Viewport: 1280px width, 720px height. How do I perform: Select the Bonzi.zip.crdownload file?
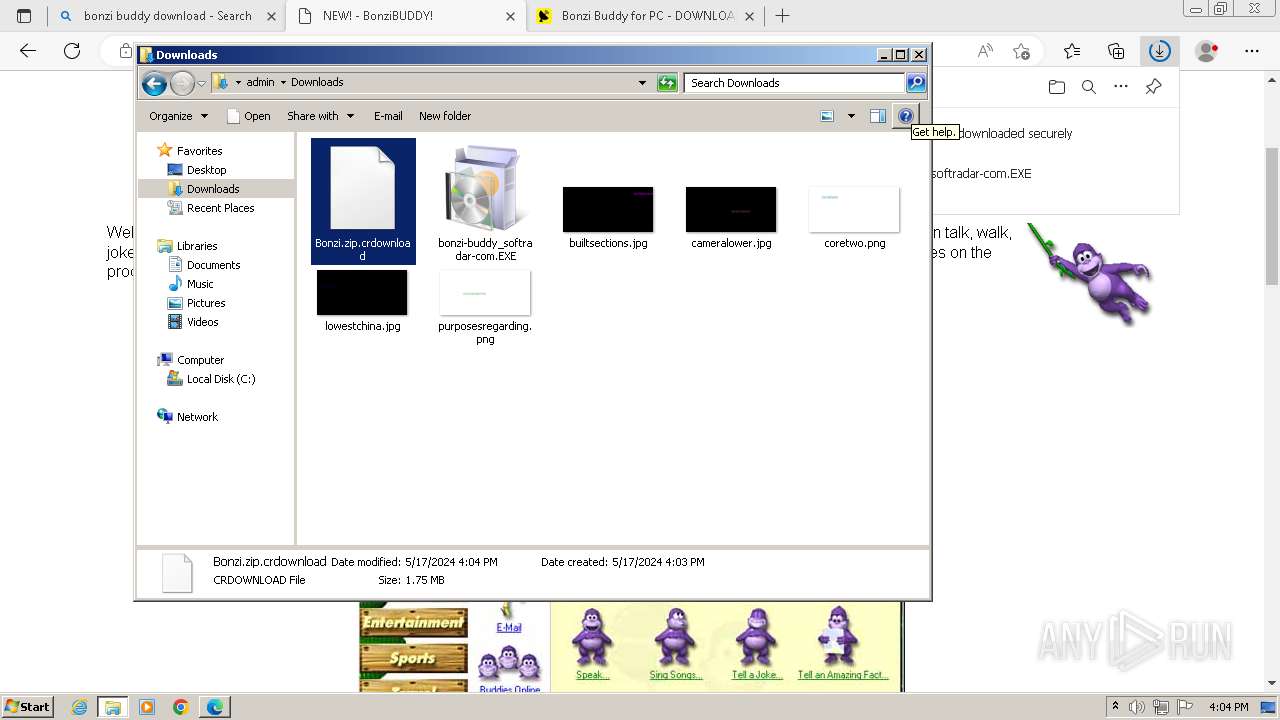click(x=363, y=201)
